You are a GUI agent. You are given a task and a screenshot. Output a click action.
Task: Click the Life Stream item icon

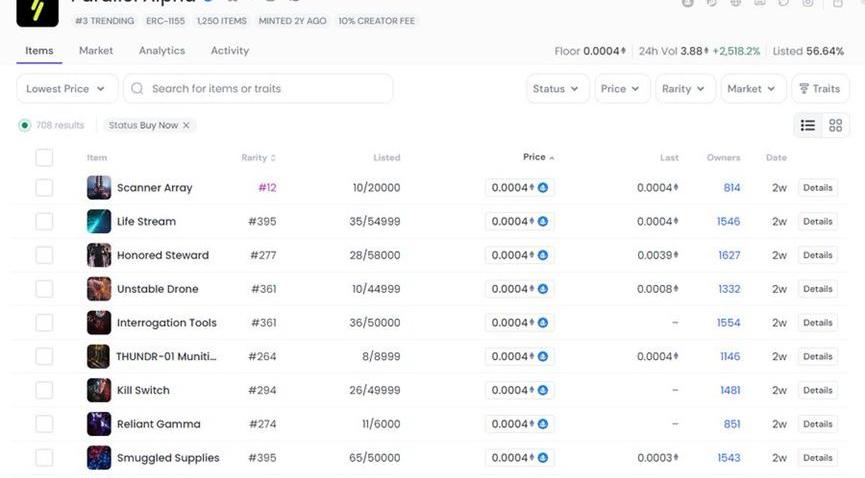tap(99, 221)
